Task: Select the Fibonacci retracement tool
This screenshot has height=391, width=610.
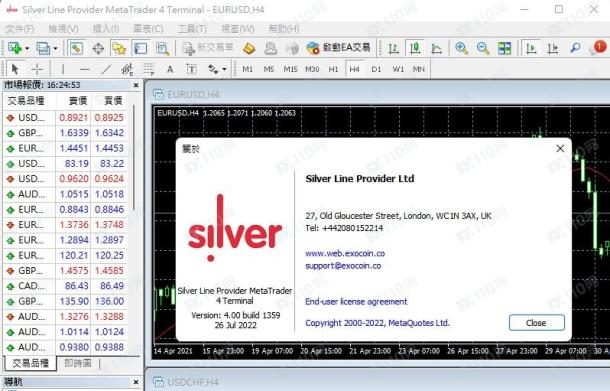Action: [x=149, y=69]
